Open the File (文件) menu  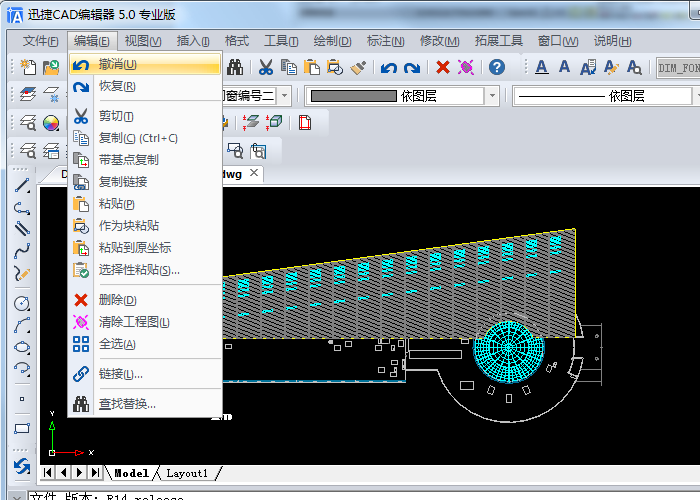tap(40, 41)
